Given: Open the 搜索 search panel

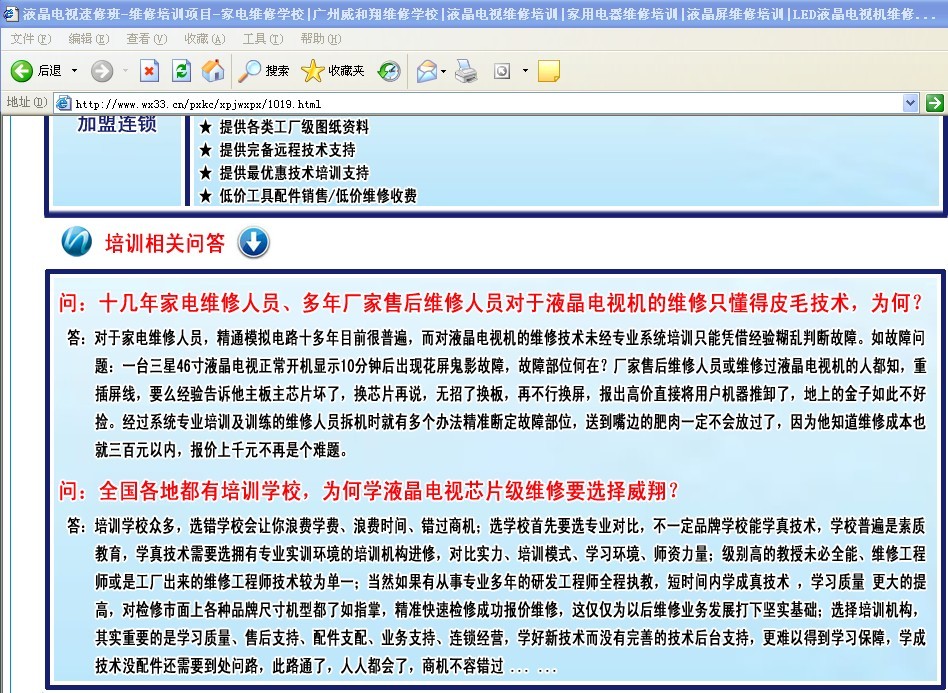Looking at the screenshot, I should pos(264,71).
